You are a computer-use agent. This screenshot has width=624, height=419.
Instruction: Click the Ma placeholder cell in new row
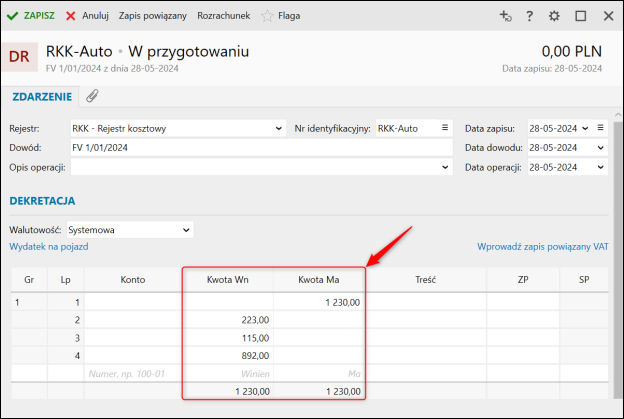coord(319,374)
